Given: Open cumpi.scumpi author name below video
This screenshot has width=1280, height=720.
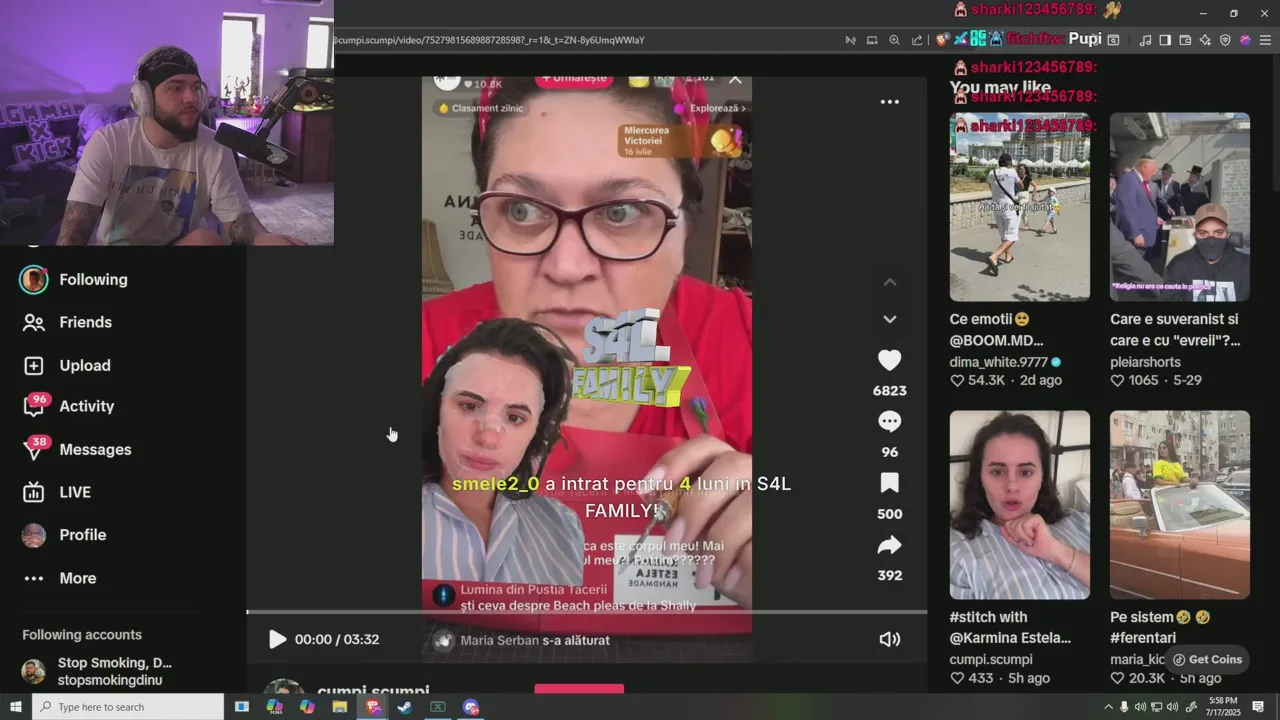Looking at the screenshot, I should pos(373,691).
